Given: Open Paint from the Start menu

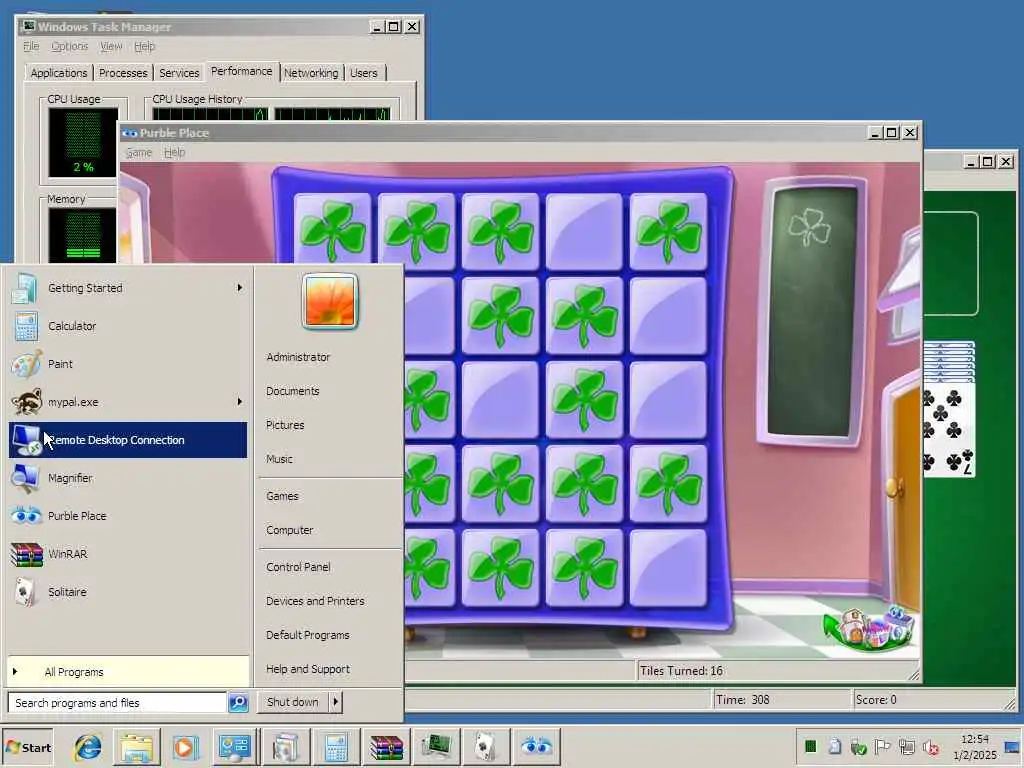Looking at the screenshot, I should (x=128, y=364).
